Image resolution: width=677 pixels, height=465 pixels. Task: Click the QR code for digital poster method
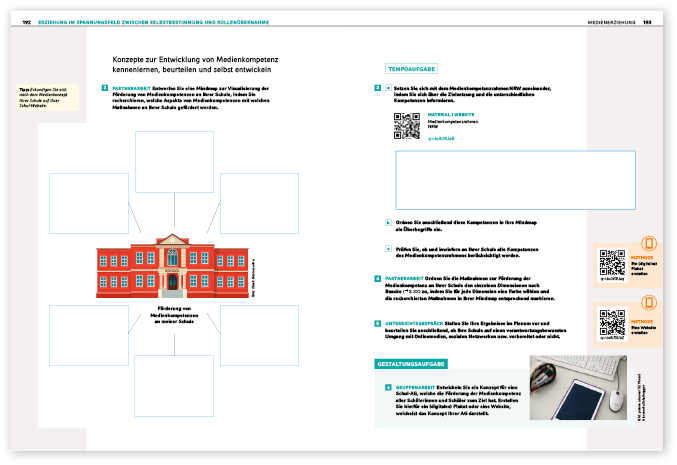click(611, 262)
